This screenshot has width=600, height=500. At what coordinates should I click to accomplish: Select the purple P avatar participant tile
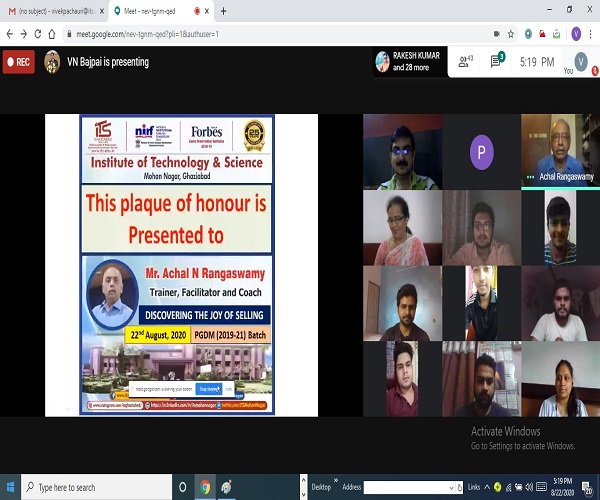(x=482, y=151)
